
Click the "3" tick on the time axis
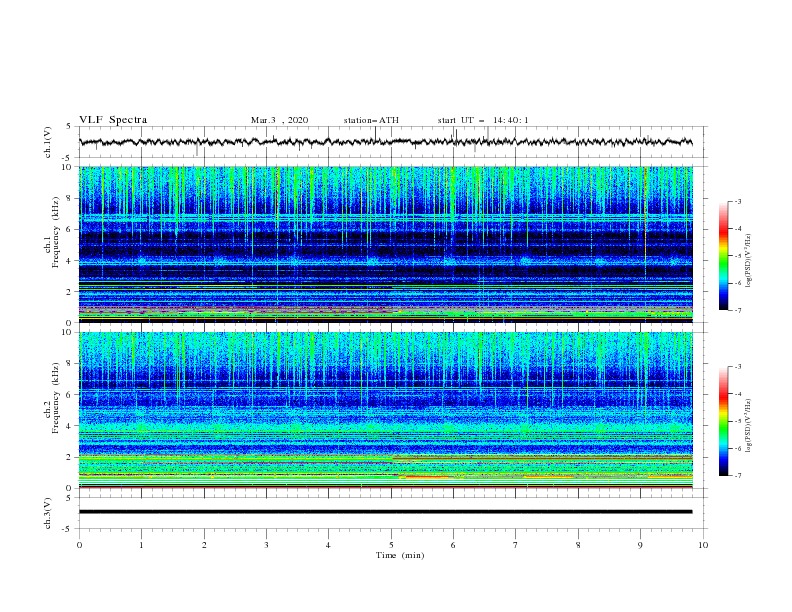coord(266,545)
